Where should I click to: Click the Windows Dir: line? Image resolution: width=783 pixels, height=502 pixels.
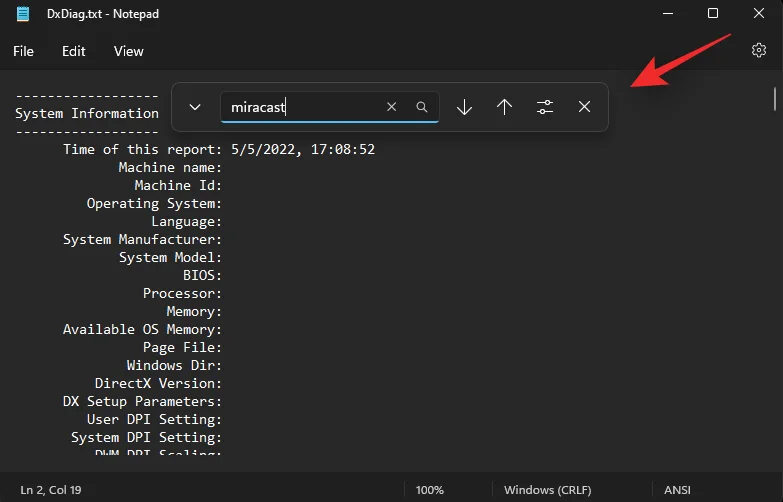tap(174, 365)
